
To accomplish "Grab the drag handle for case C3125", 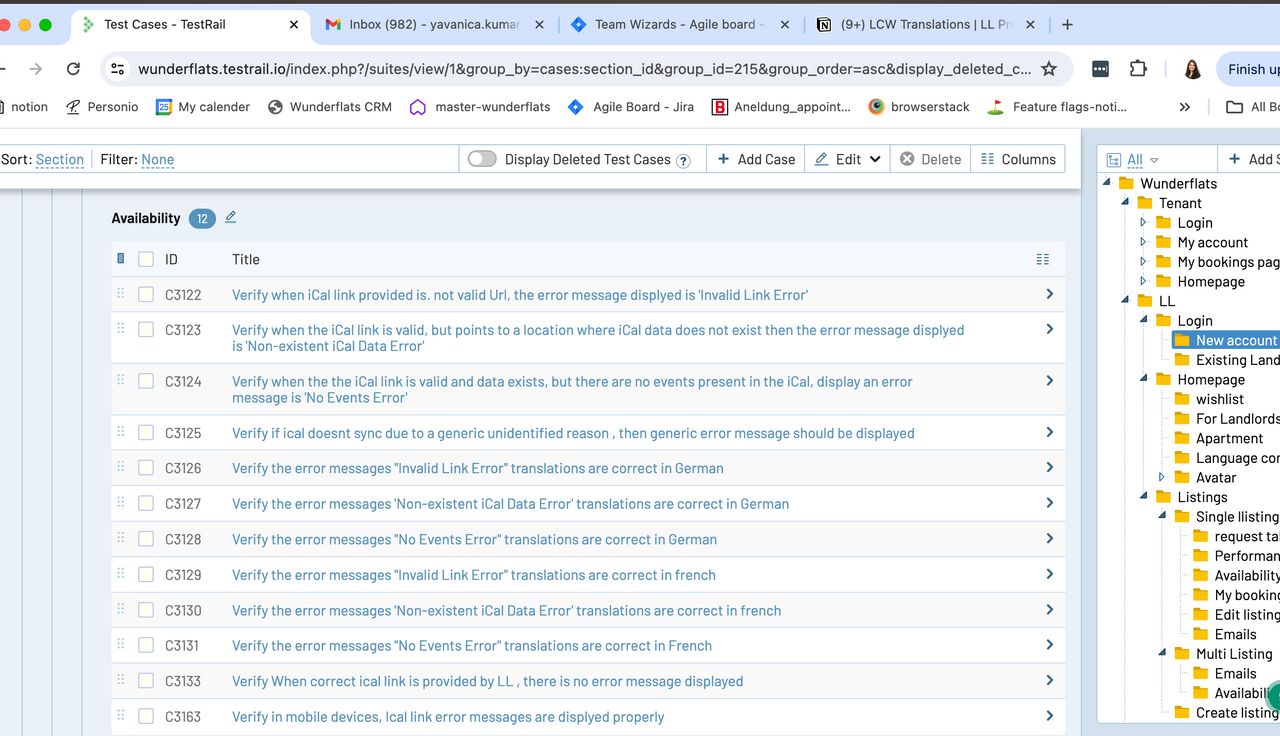I will click(x=121, y=432).
